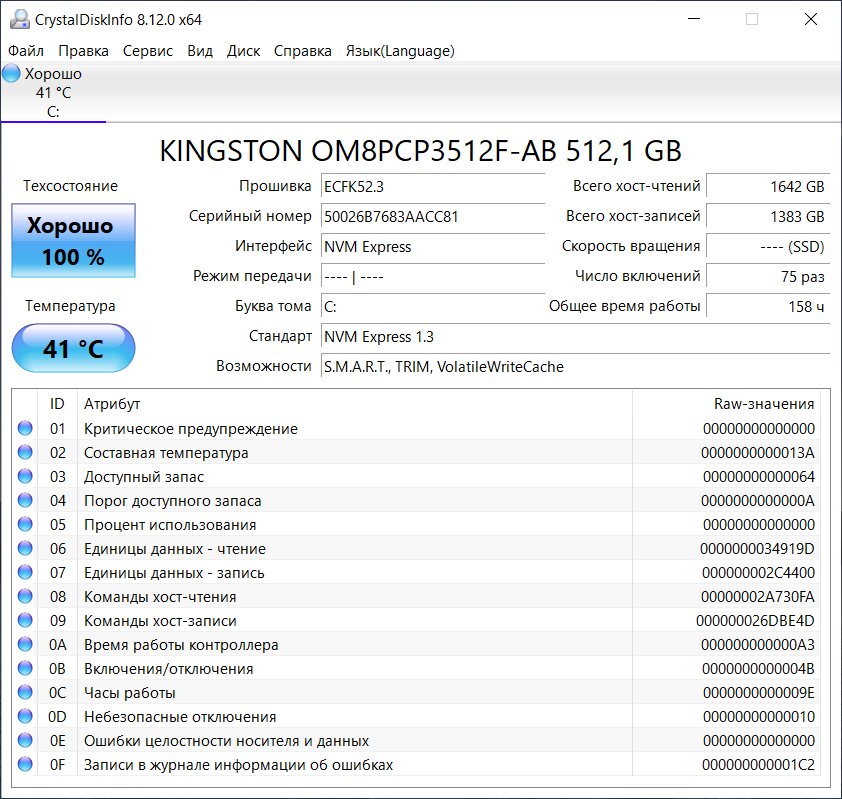Click raw value 000000000000A3
Screen dimensions: 842x799
[758, 644]
